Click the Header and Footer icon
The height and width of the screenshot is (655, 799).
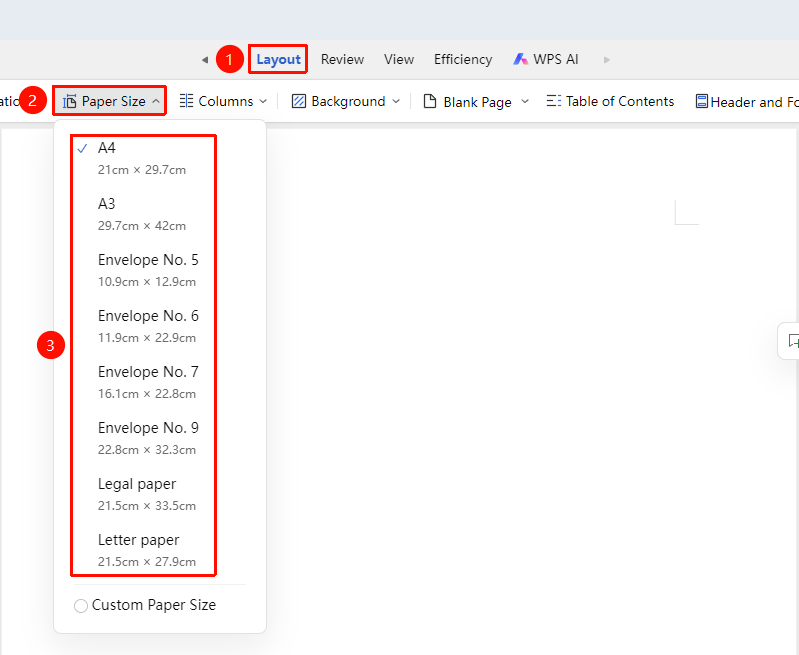[x=702, y=101]
